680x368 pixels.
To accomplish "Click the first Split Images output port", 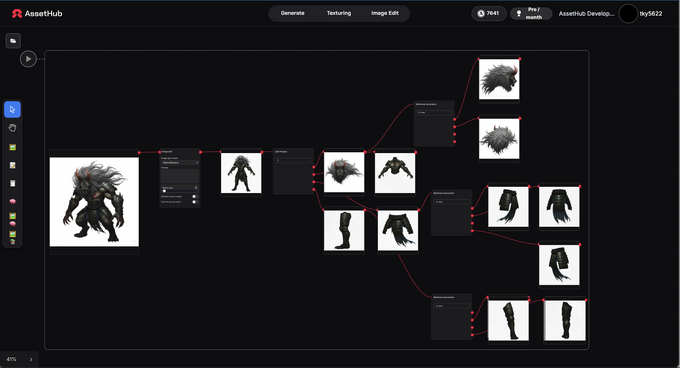I will (x=314, y=167).
